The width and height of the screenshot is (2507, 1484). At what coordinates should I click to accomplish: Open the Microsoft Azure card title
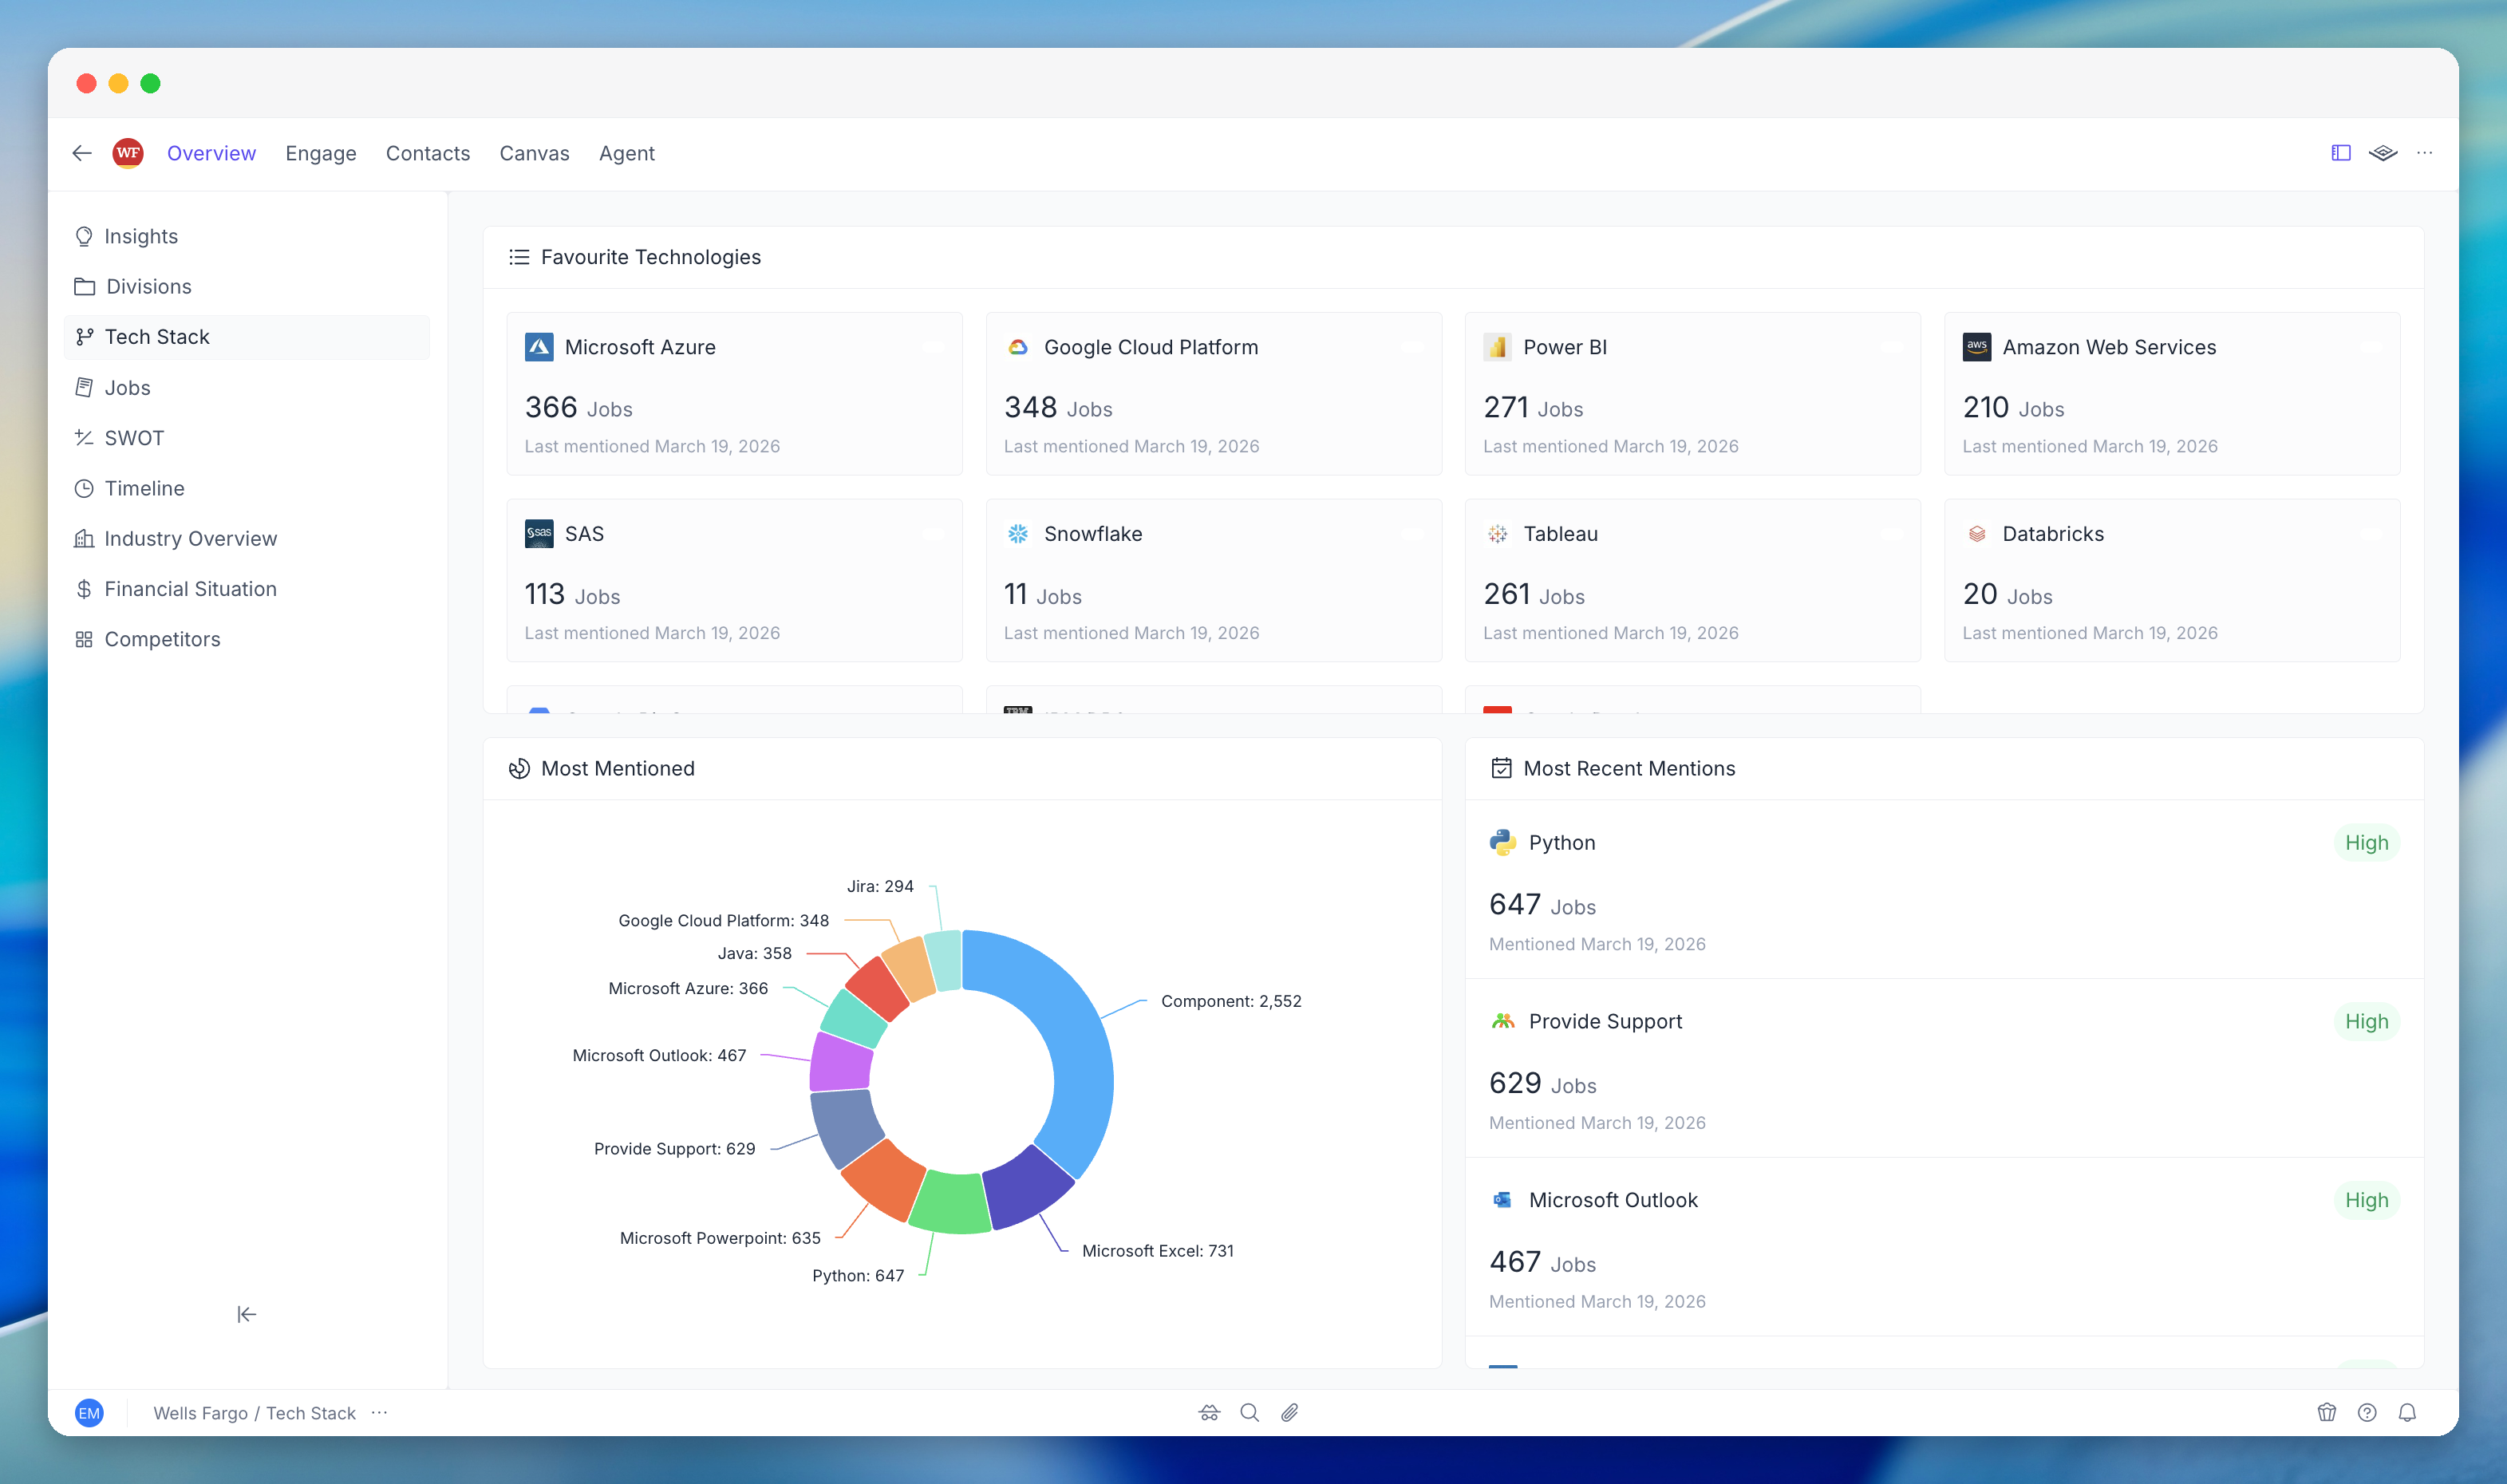pyautogui.click(x=640, y=347)
